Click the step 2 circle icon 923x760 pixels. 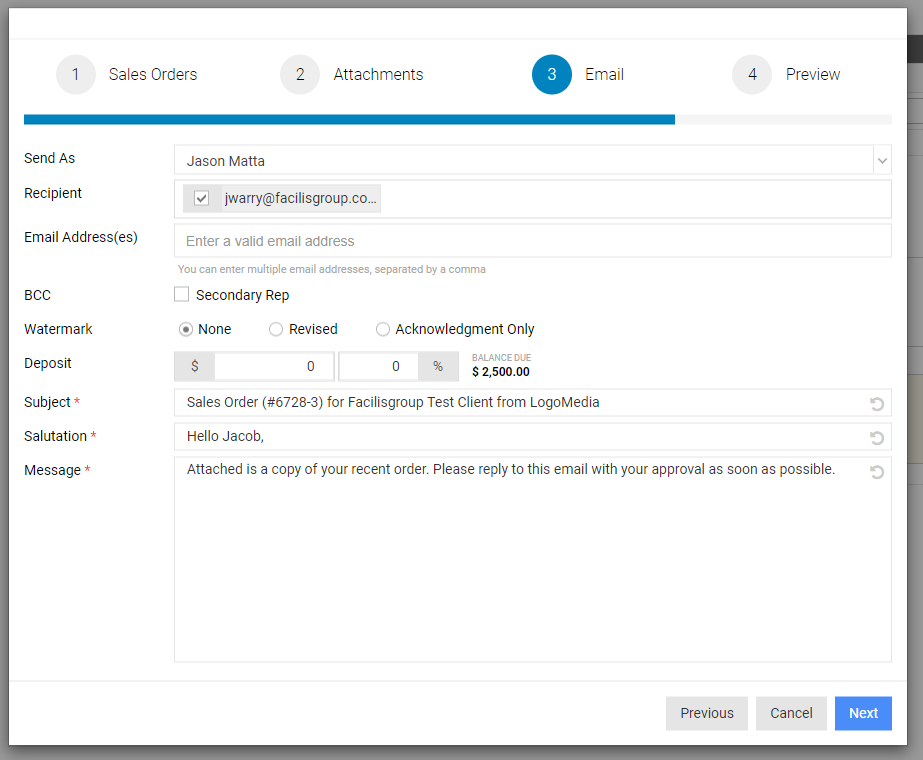(x=300, y=74)
